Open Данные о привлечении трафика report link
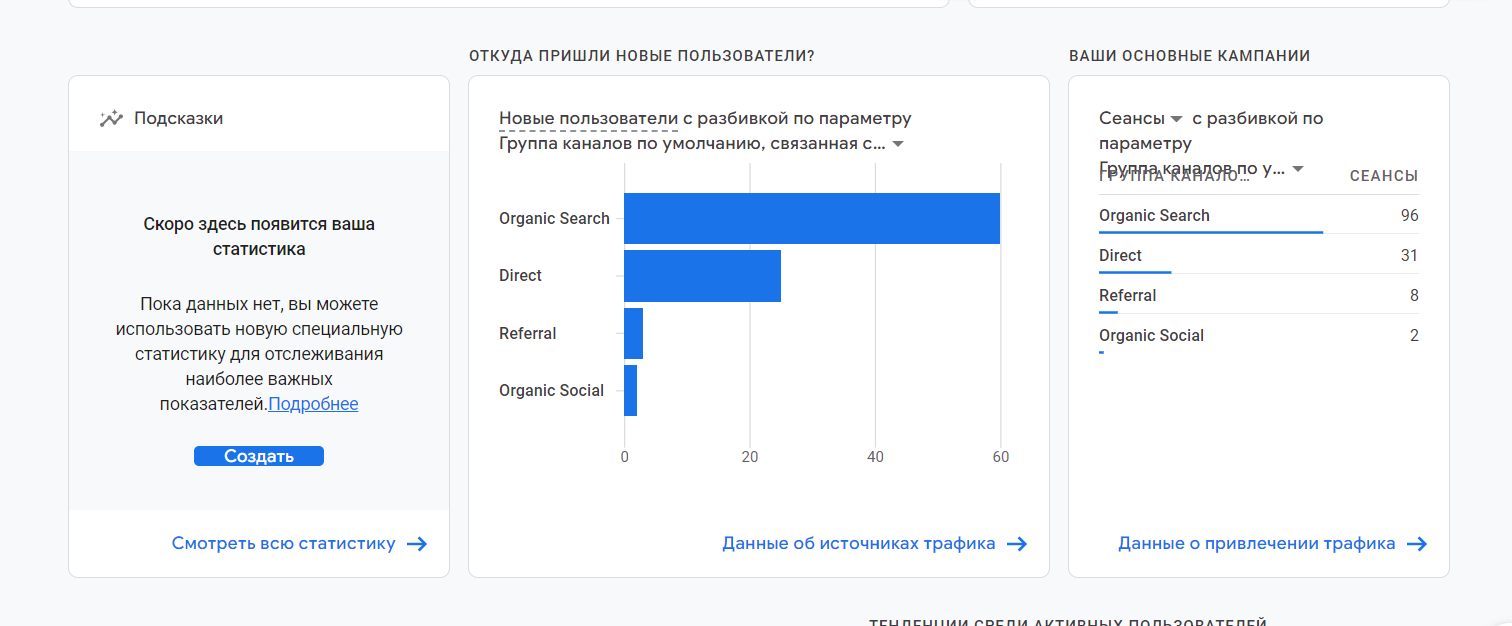1512x626 pixels. tap(1256, 544)
